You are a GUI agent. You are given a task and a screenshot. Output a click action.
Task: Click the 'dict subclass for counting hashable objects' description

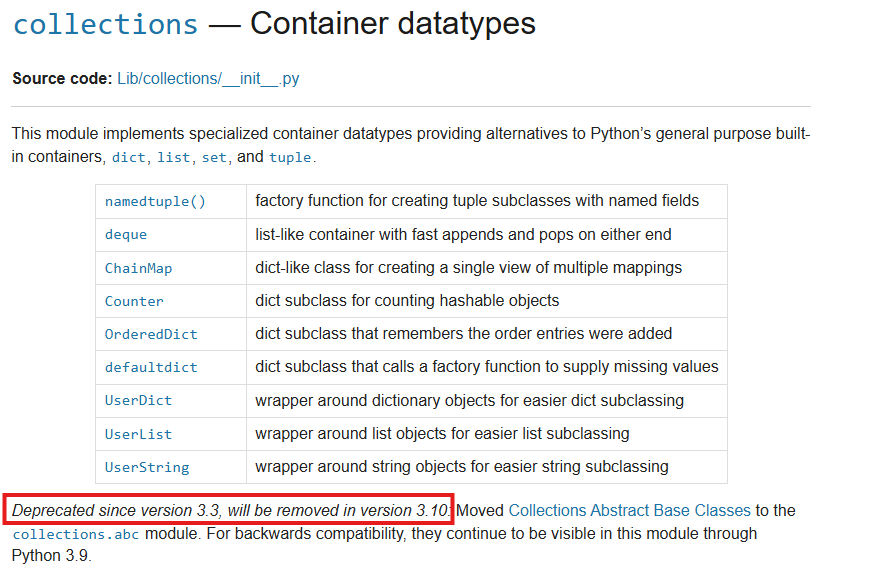(407, 301)
